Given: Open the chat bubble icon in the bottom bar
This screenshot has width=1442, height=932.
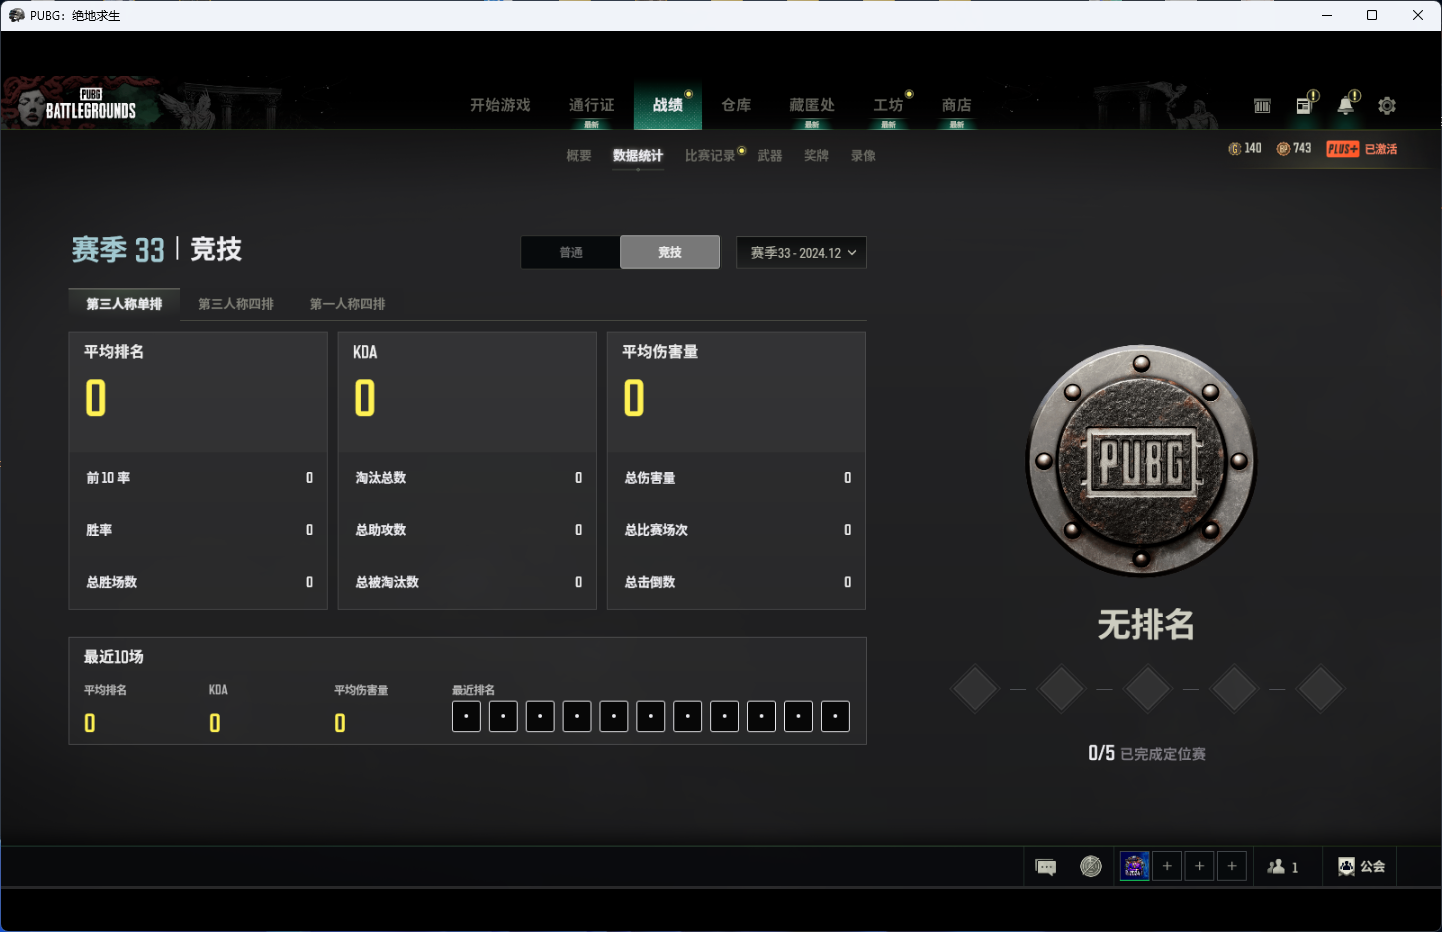Looking at the screenshot, I should (1046, 867).
